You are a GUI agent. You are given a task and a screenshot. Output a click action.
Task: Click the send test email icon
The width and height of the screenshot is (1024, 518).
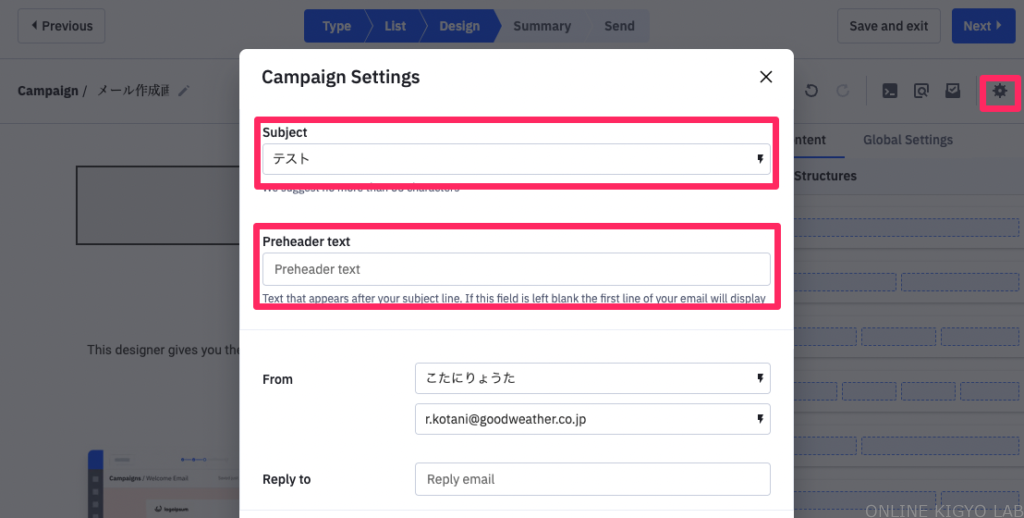click(953, 91)
